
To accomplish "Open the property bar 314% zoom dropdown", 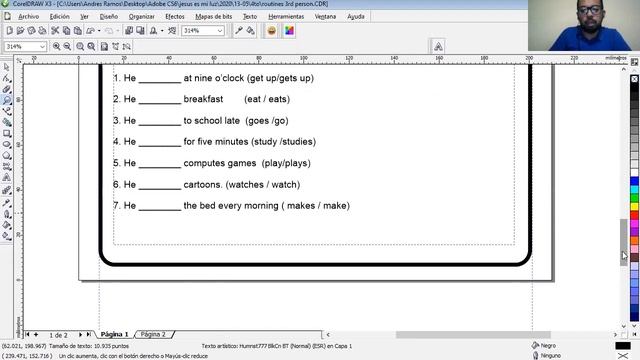I will pos(42,47).
